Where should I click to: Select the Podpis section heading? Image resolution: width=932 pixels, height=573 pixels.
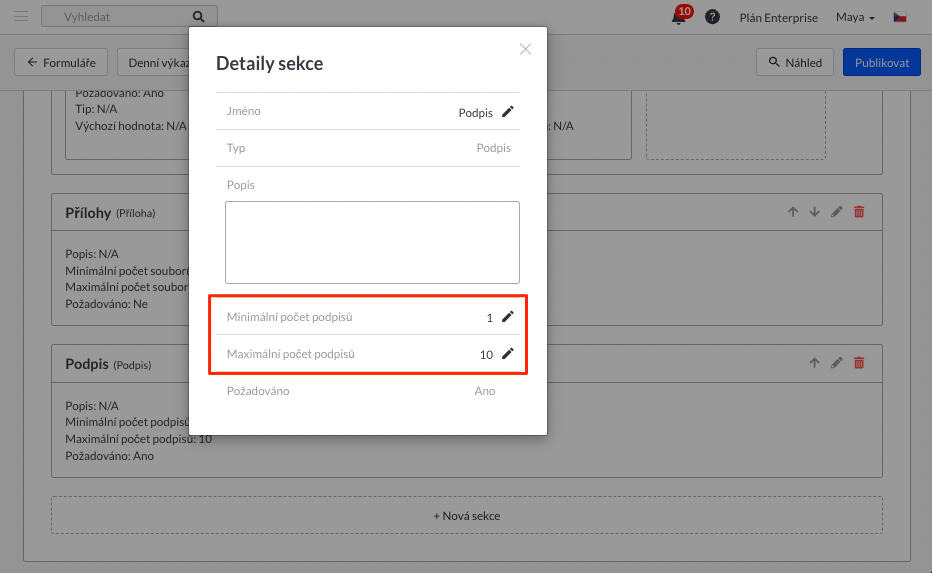click(87, 364)
